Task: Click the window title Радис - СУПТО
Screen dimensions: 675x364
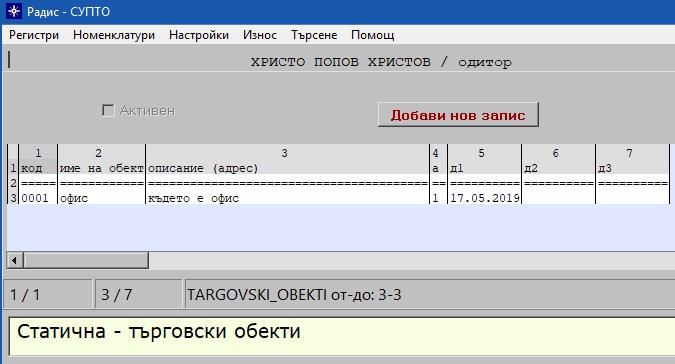Action: 68,12
